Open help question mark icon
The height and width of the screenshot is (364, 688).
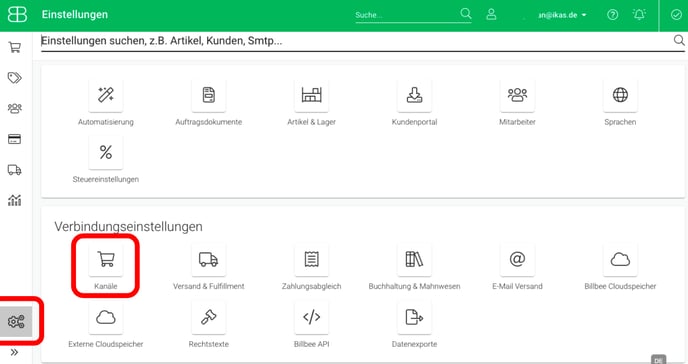click(x=613, y=14)
